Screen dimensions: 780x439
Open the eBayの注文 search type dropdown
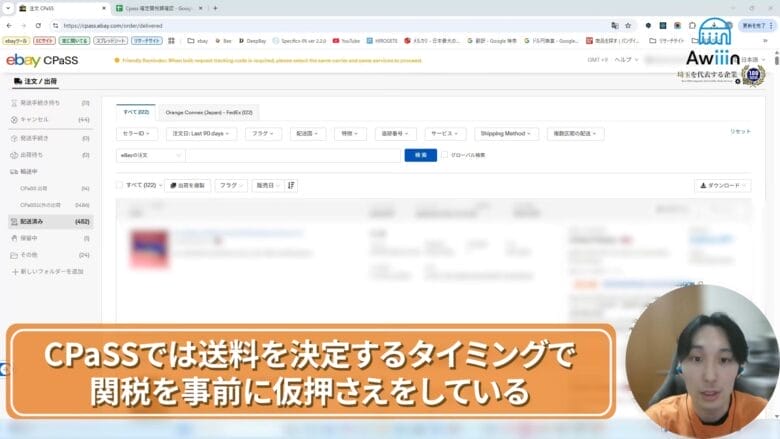point(150,155)
